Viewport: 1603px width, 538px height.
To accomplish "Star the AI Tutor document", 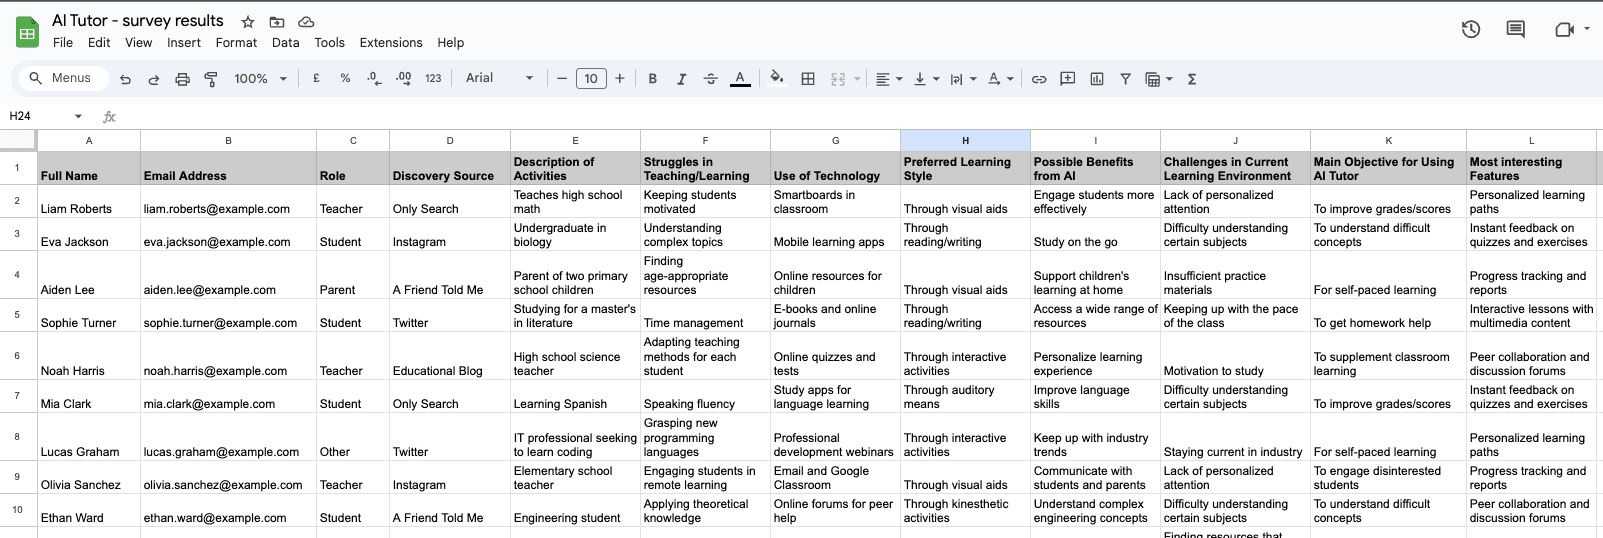I will 248,22.
